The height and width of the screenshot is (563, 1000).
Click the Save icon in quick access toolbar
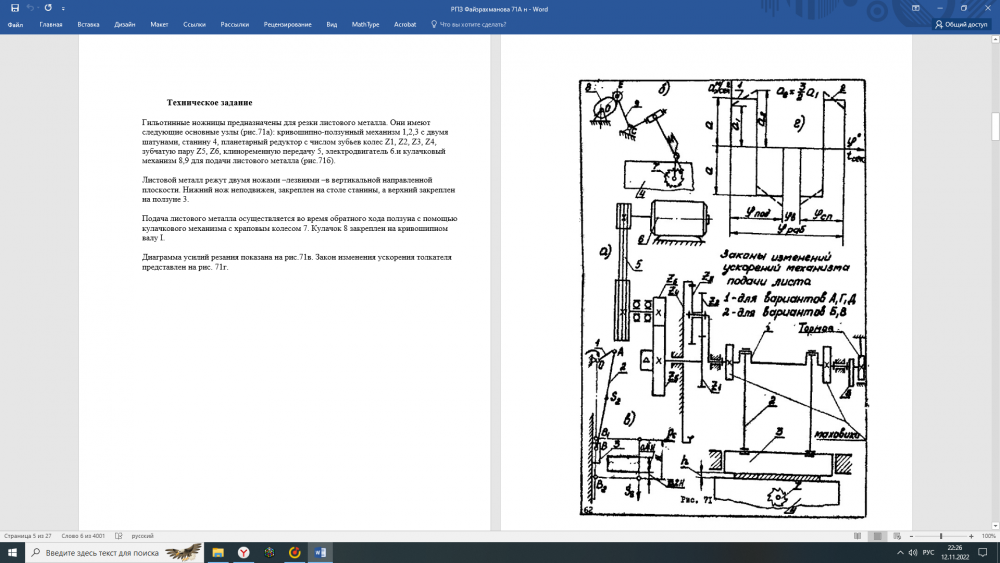click(x=15, y=8)
